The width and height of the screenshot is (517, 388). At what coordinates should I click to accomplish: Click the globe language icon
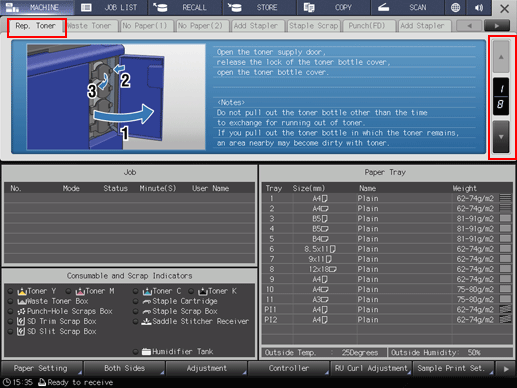tap(455, 7)
